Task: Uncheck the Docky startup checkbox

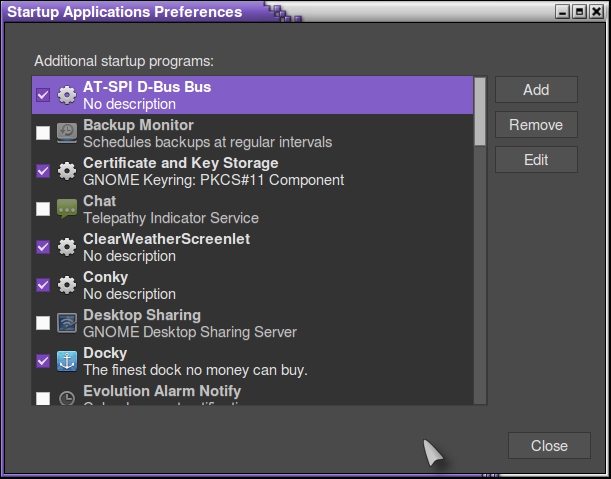Action: click(43, 361)
